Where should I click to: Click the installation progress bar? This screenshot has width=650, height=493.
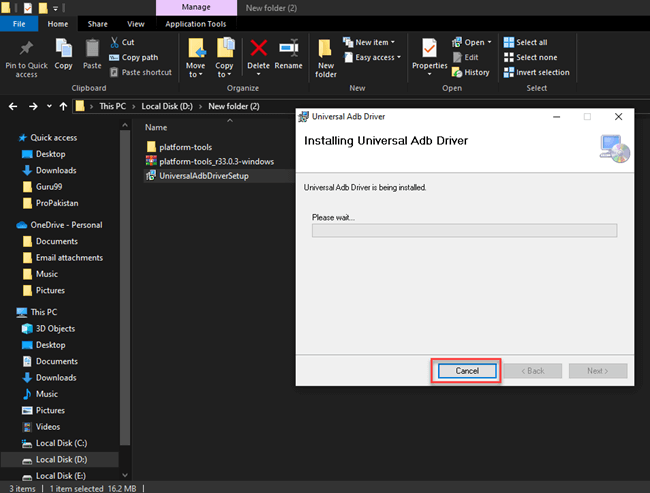[x=464, y=230]
